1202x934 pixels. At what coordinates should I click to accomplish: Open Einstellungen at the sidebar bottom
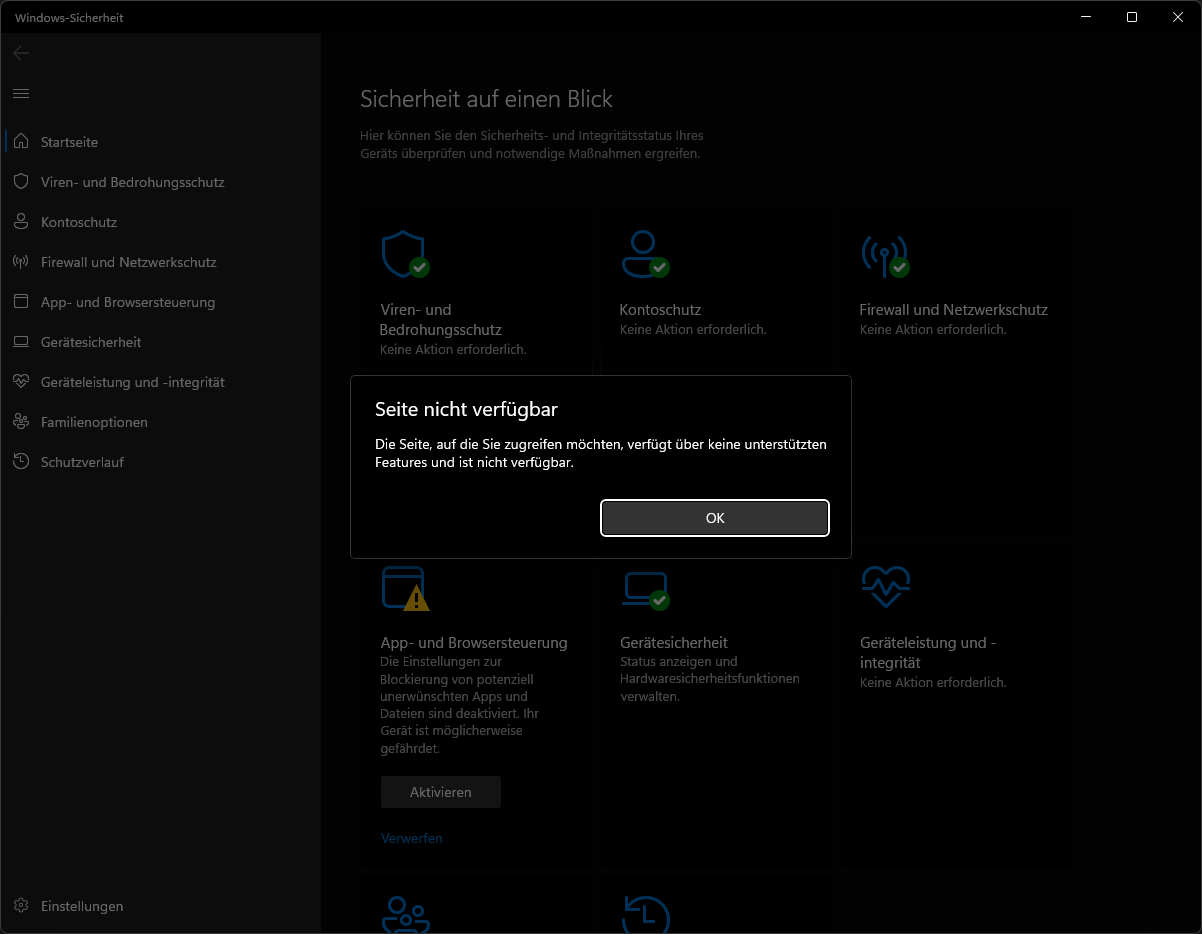point(160,906)
